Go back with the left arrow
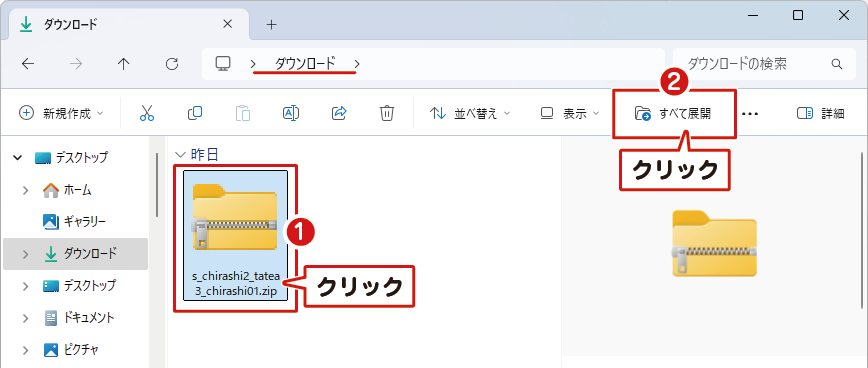Viewport: 868px width, 368px height. tap(28, 64)
